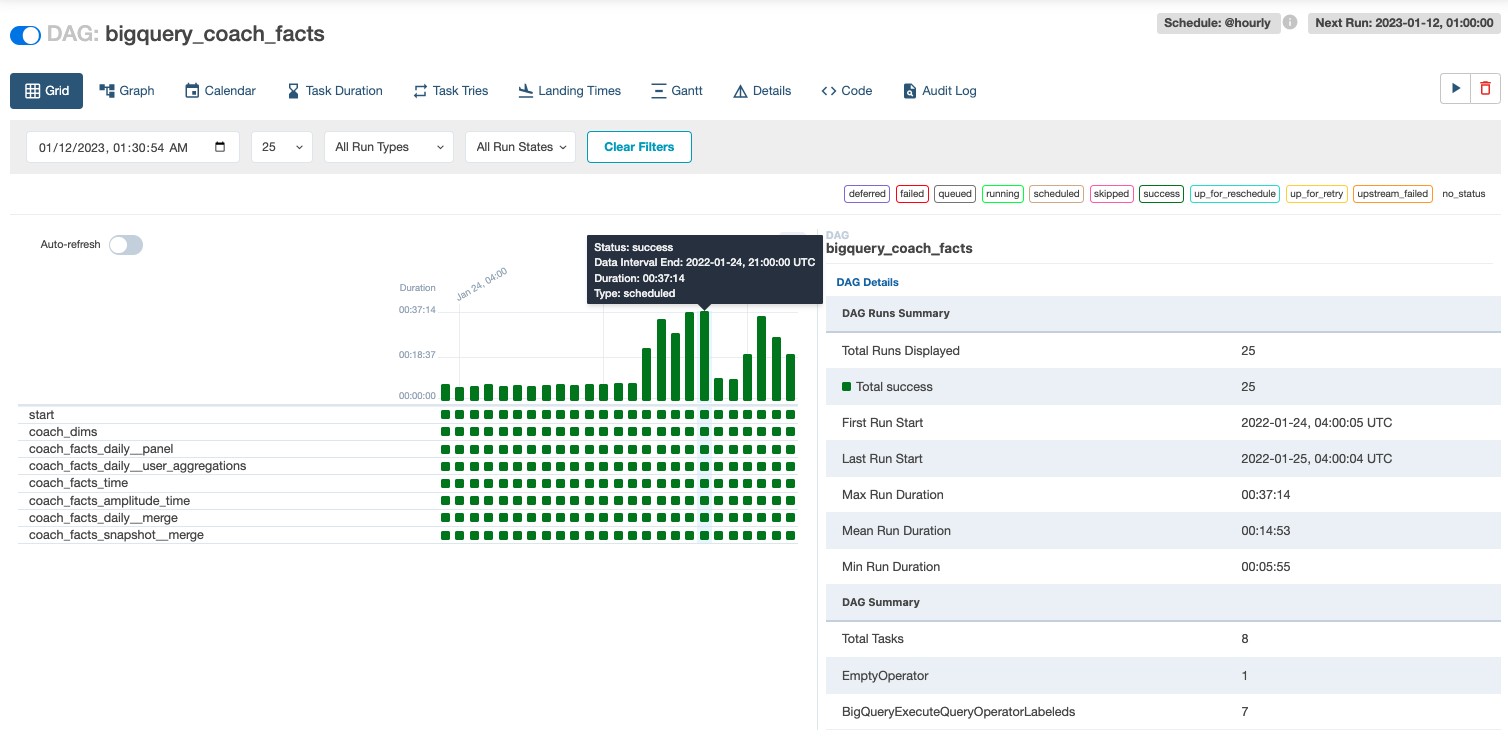
Task: Open the All Run States dropdown
Action: (520, 147)
